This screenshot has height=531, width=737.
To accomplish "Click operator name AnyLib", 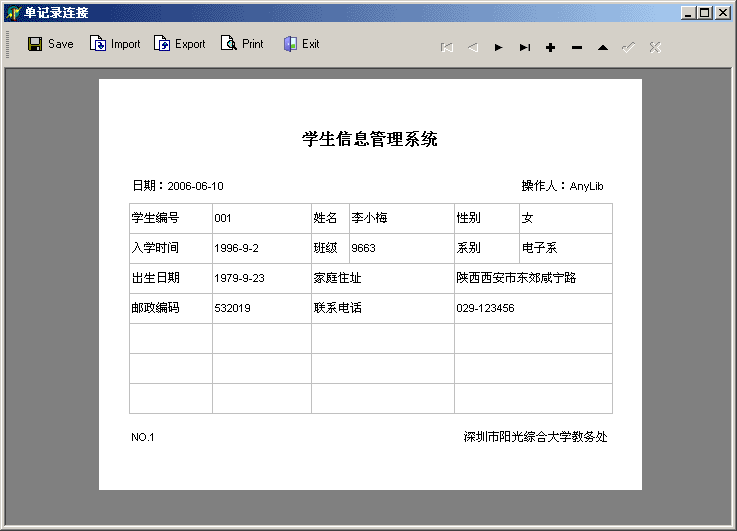I will click(x=587, y=186).
